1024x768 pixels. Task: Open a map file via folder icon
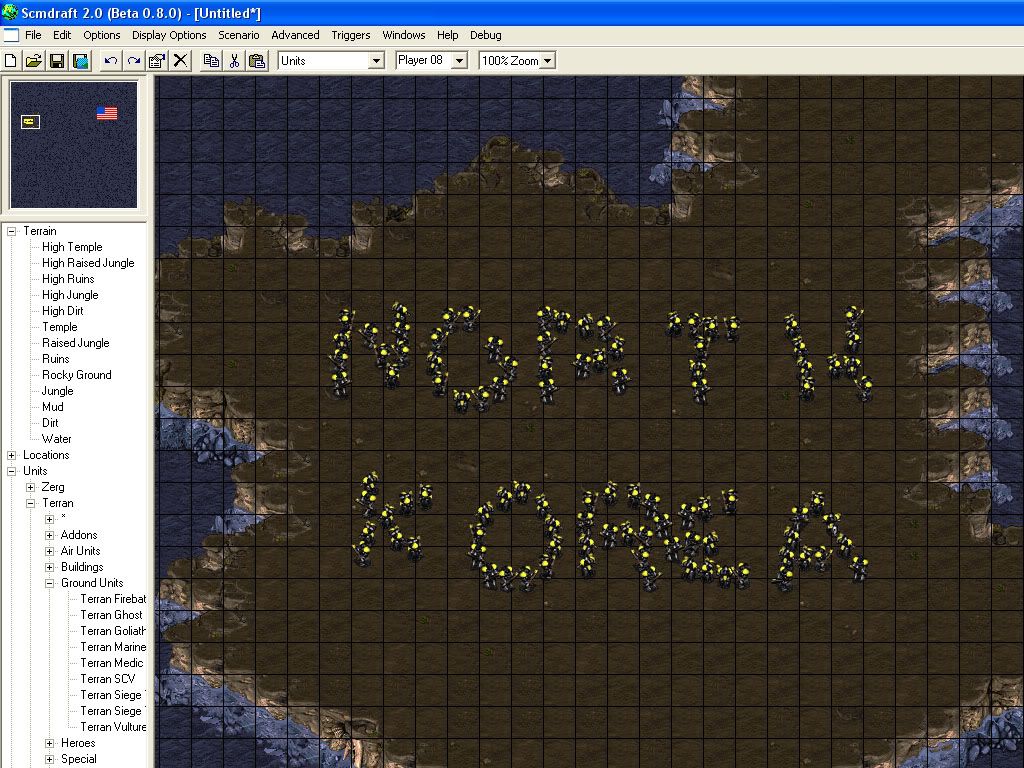33,61
